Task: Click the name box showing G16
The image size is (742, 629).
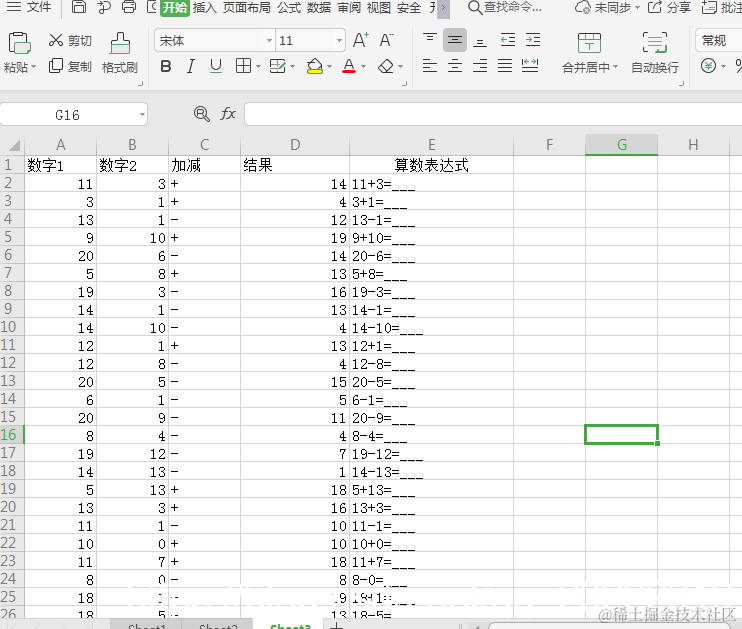Action: click(74, 115)
